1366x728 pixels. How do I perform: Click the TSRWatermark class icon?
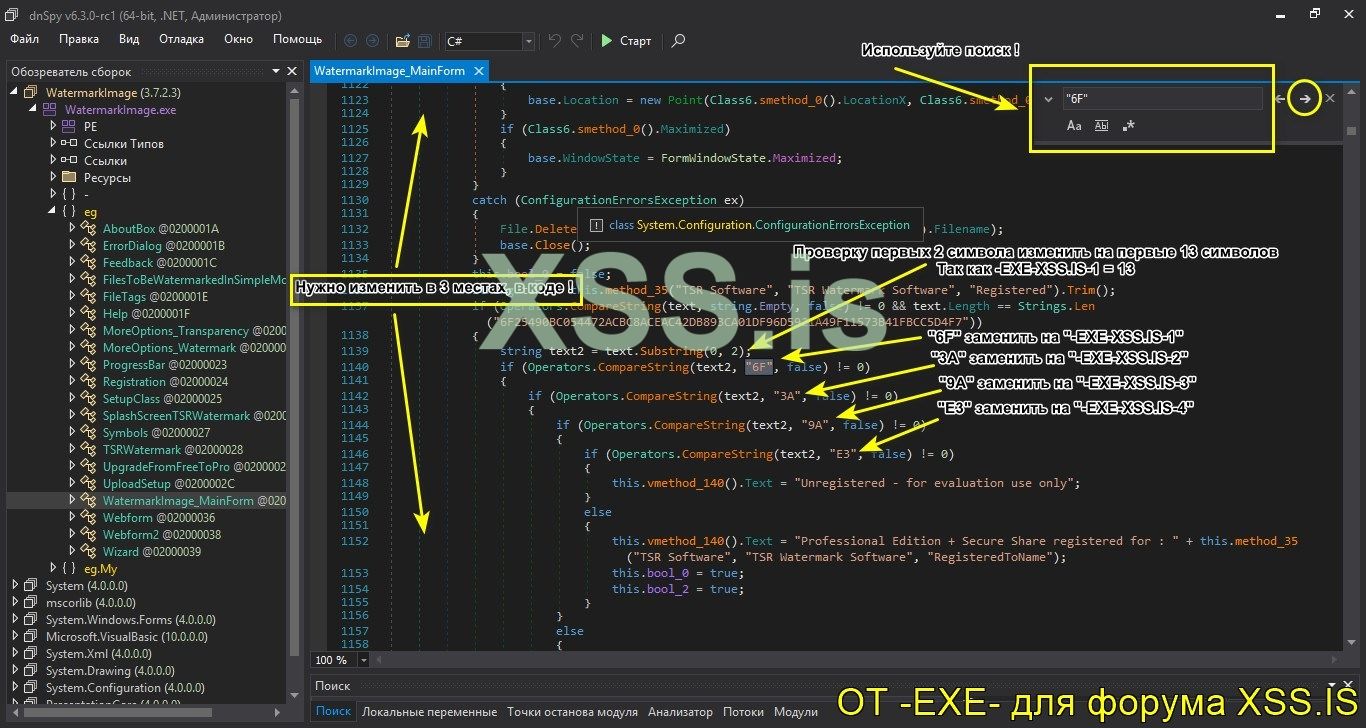coord(88,449)
